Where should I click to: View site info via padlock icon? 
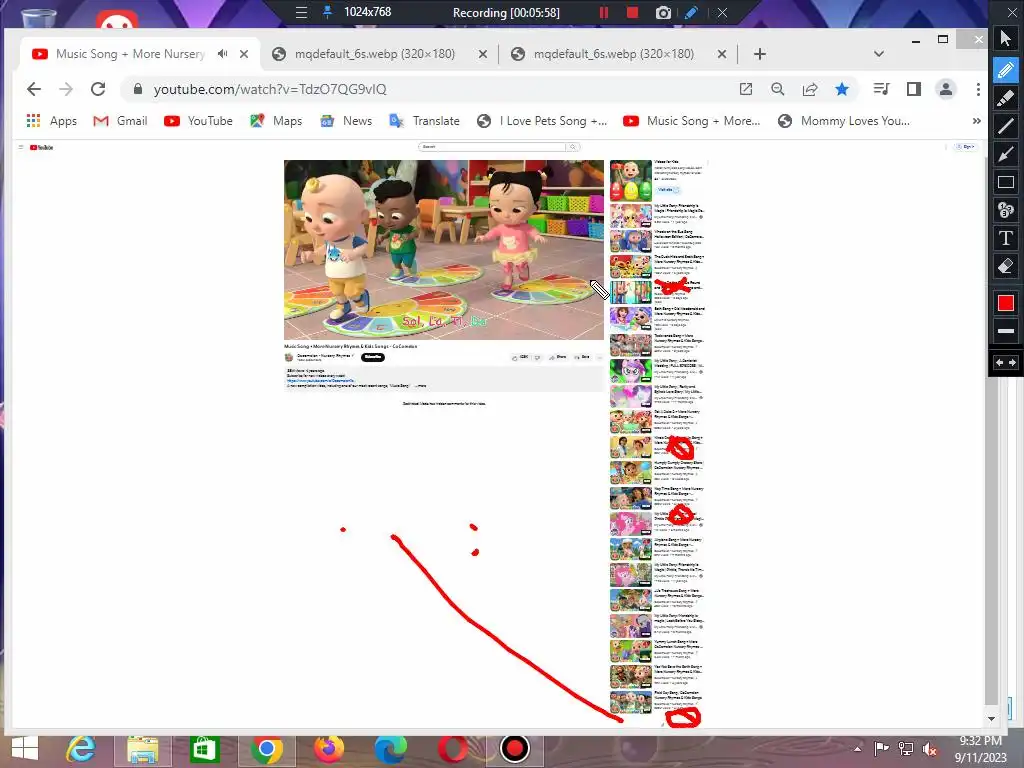point(137,89)
